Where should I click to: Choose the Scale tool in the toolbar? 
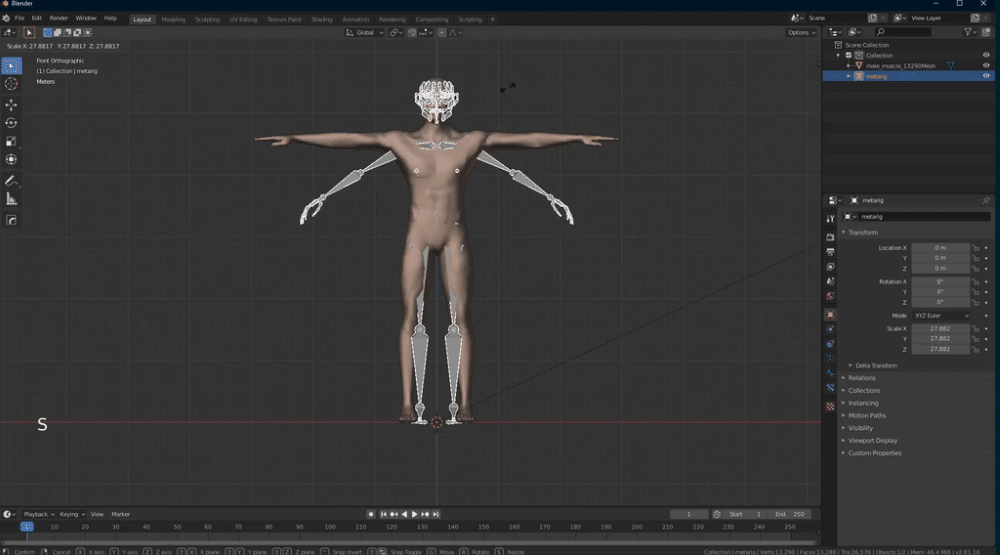12,141
